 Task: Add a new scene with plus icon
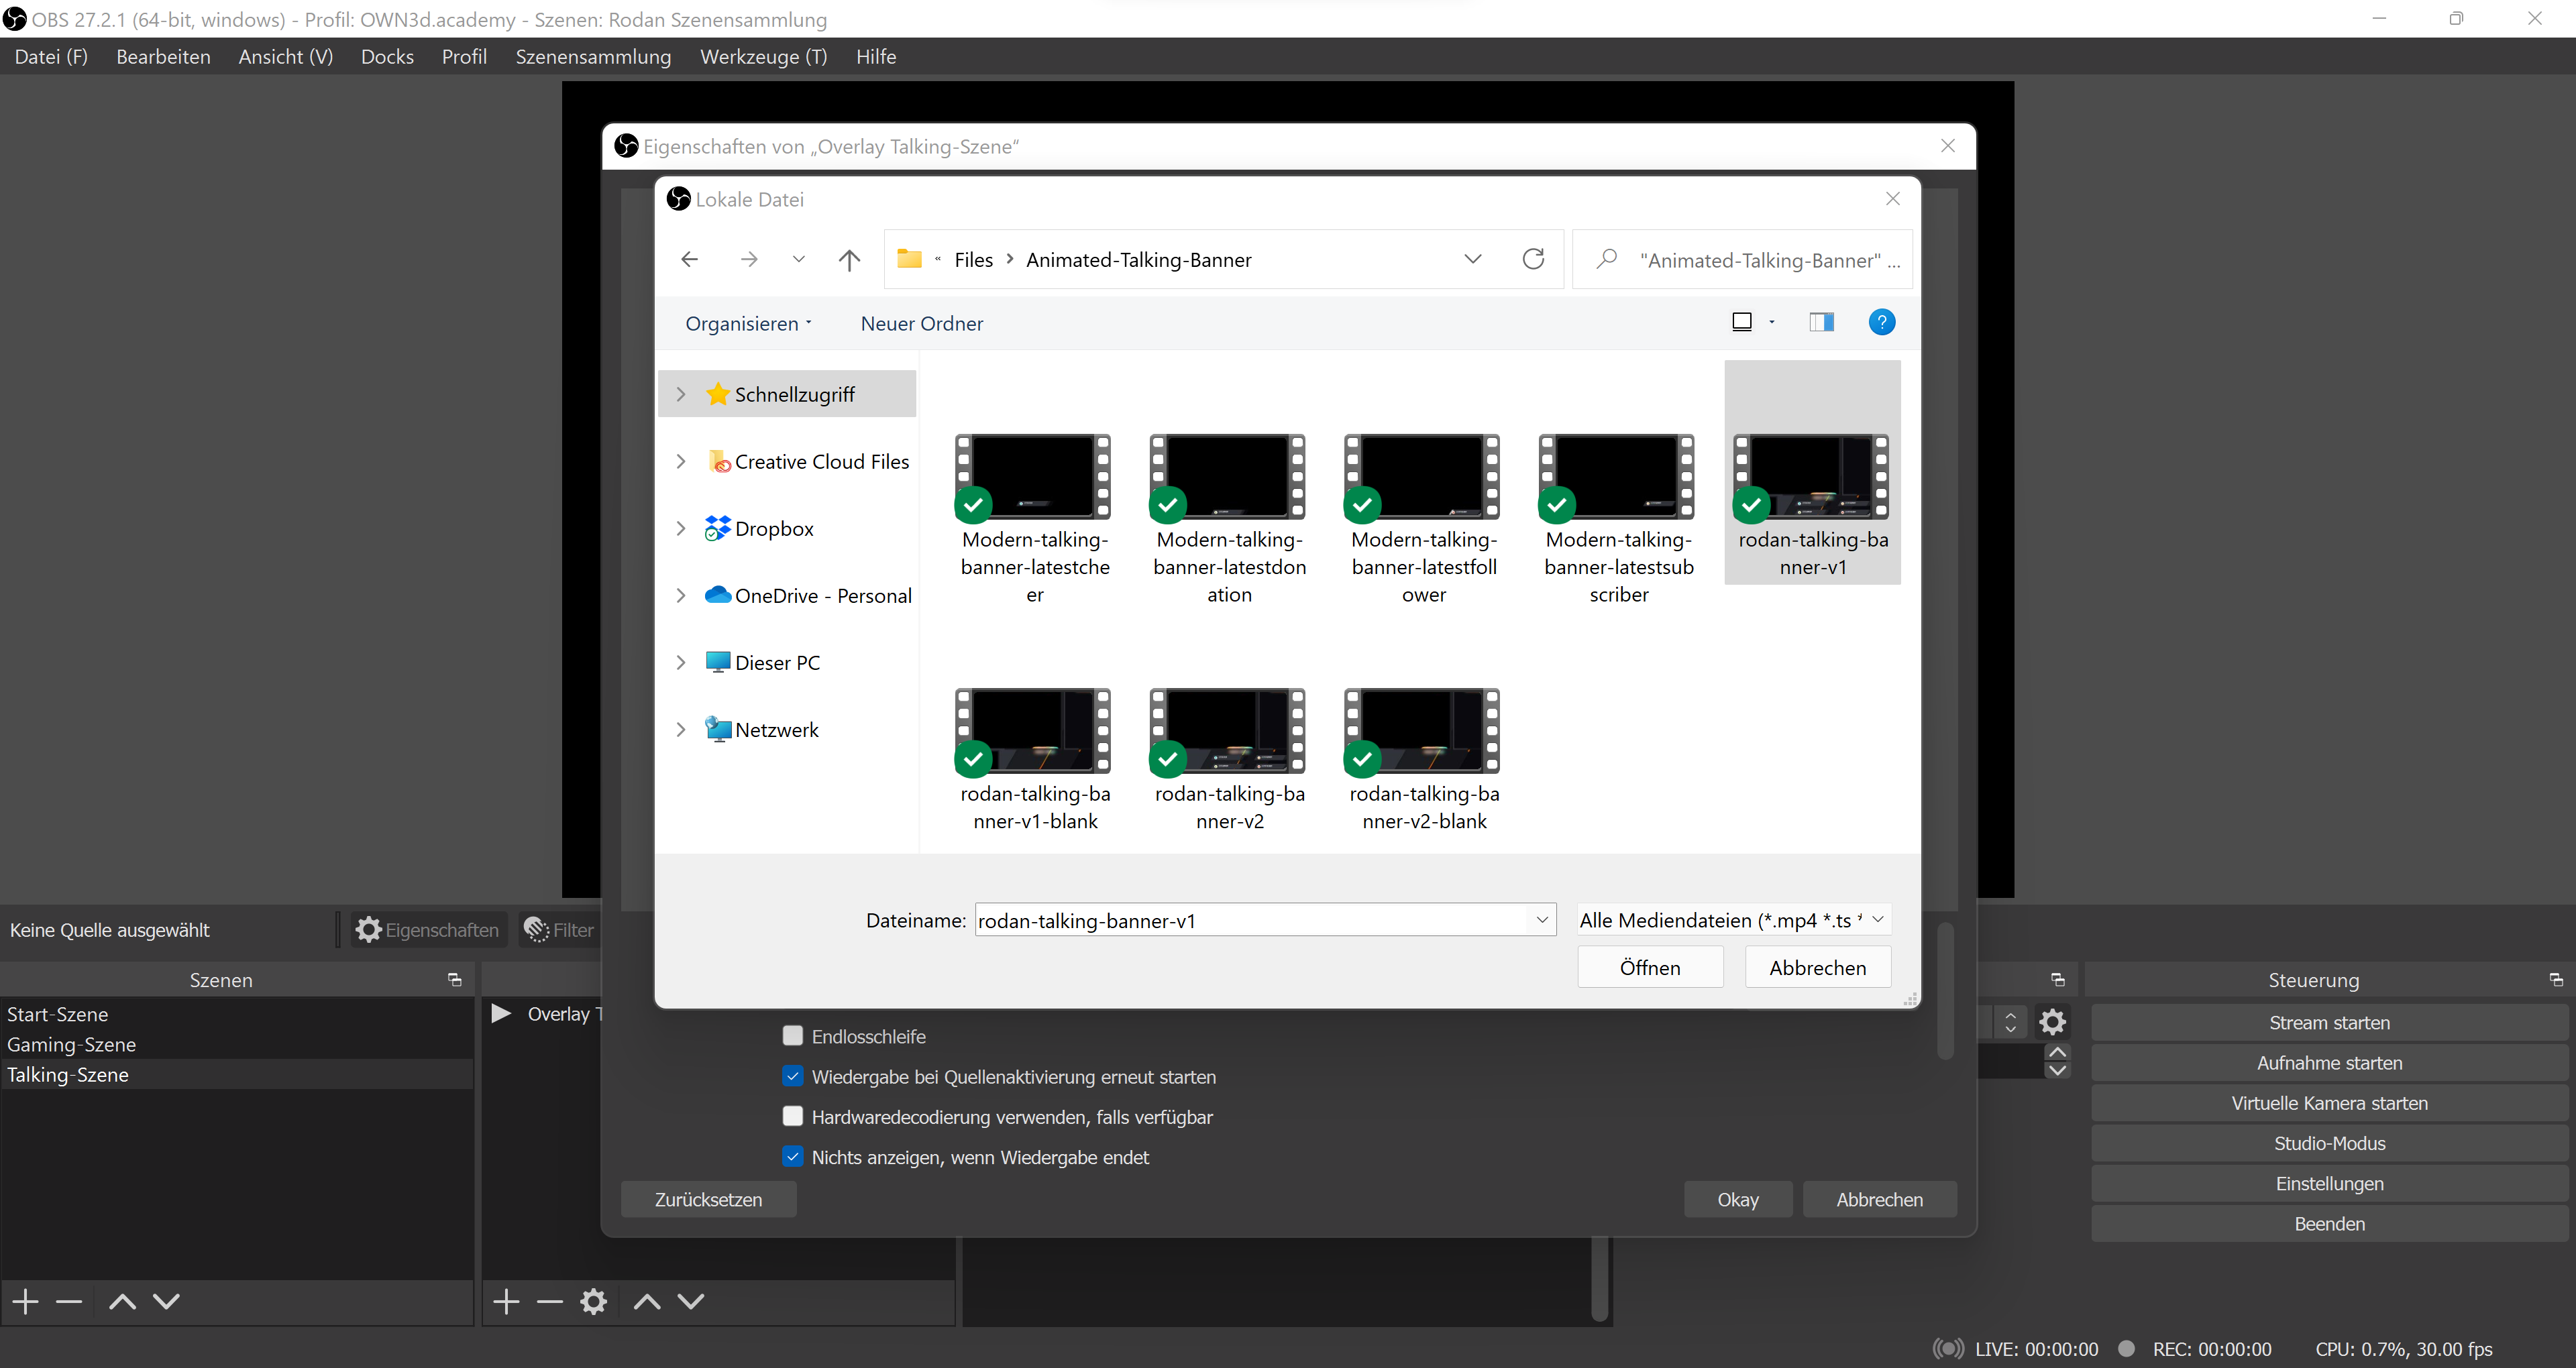[25, 1301]
